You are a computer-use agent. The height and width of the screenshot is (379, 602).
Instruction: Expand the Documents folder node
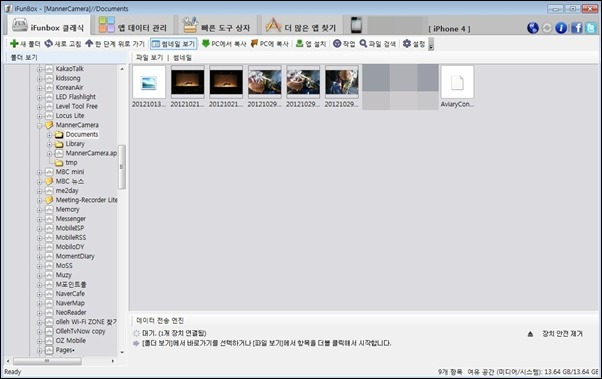tap(49, 135)
